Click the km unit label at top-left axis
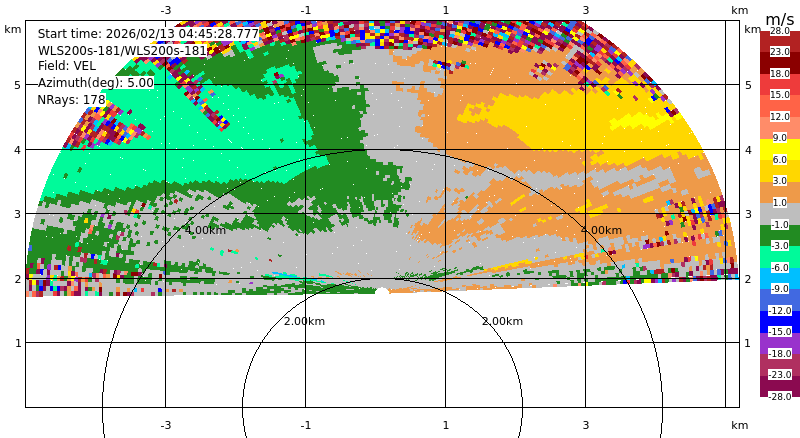This screenshot has width=800, height=438. click(13, 30)
